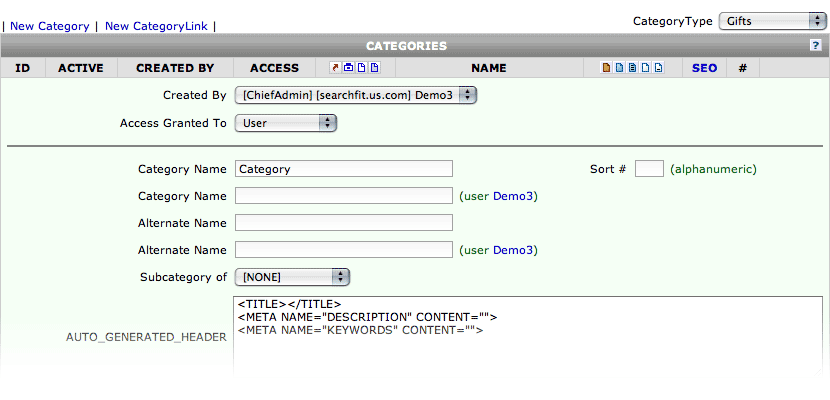Open the New Category link
Image resolution: width=830 pixels, height=400 pixels.
coord(50,26)
